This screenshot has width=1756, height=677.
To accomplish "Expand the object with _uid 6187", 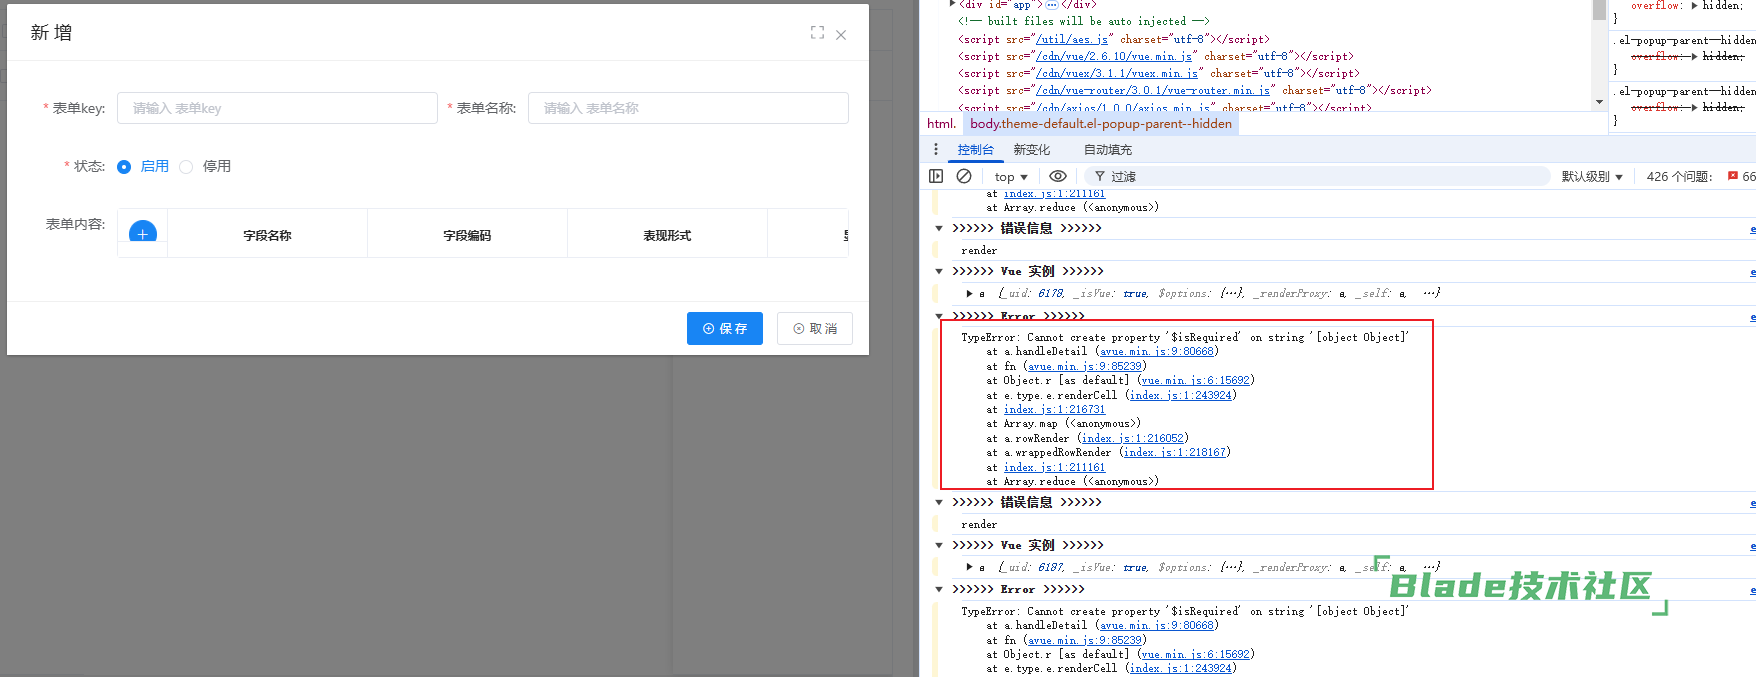I will [x=969, y=567].
